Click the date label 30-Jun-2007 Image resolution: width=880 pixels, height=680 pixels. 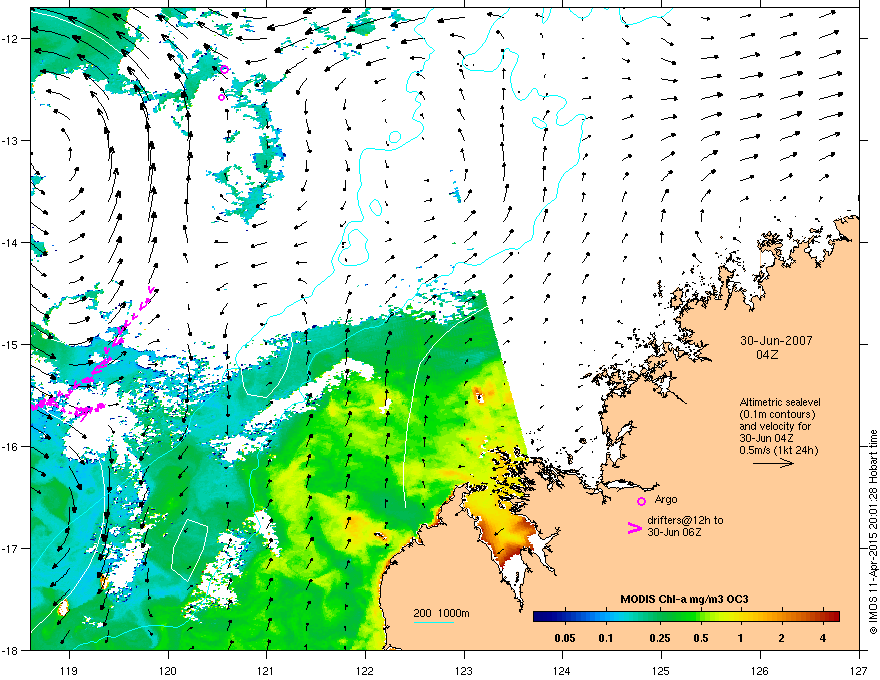(776, 341)
